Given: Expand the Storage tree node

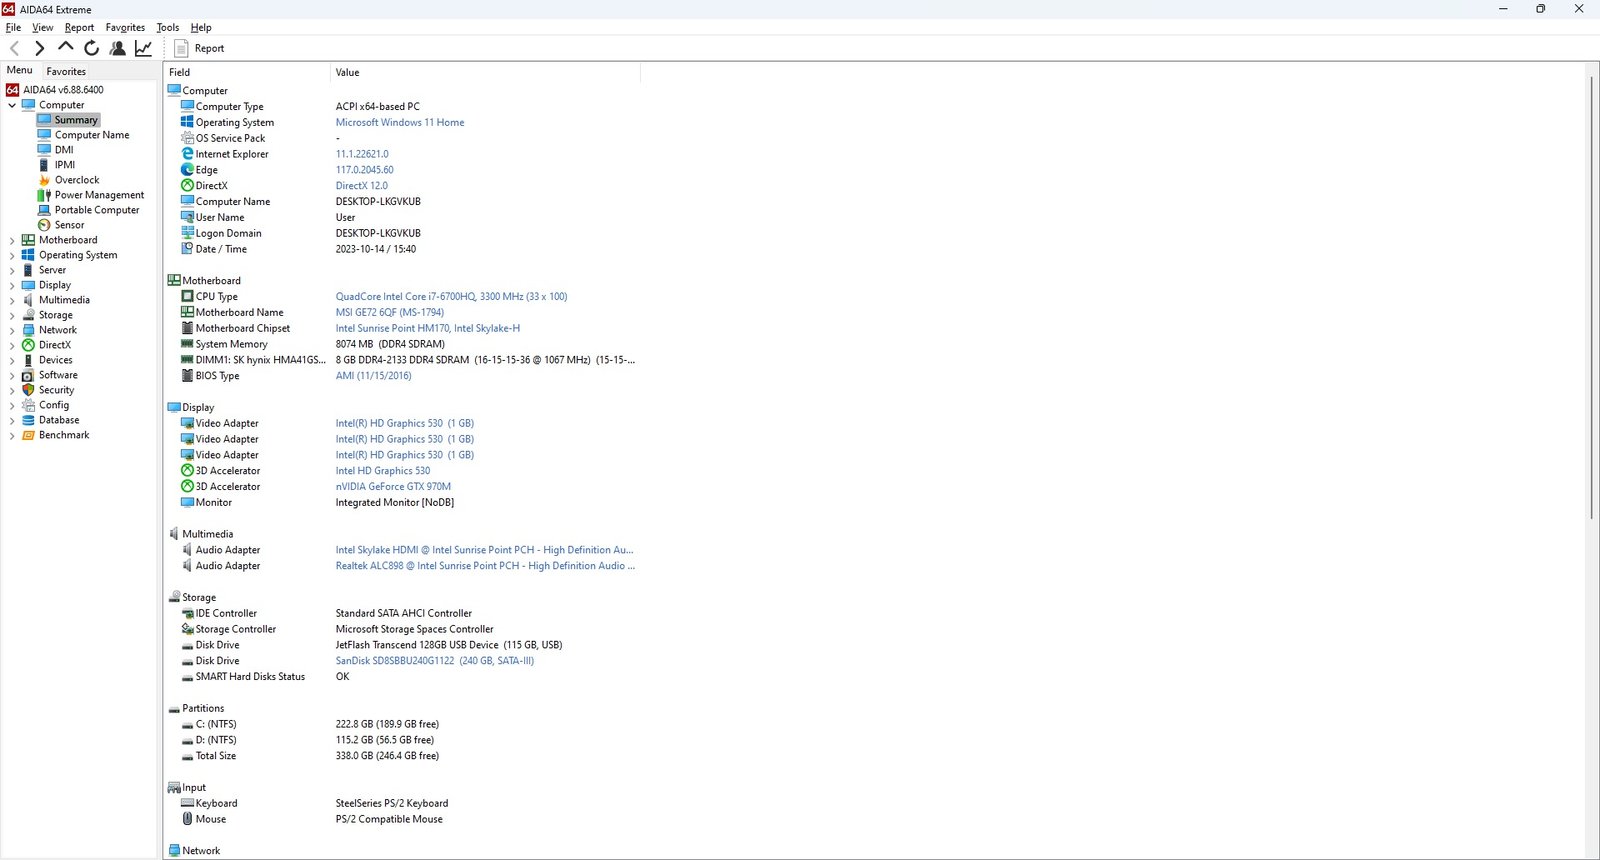Looking at the screenshot, I should (x=12, y=315).
